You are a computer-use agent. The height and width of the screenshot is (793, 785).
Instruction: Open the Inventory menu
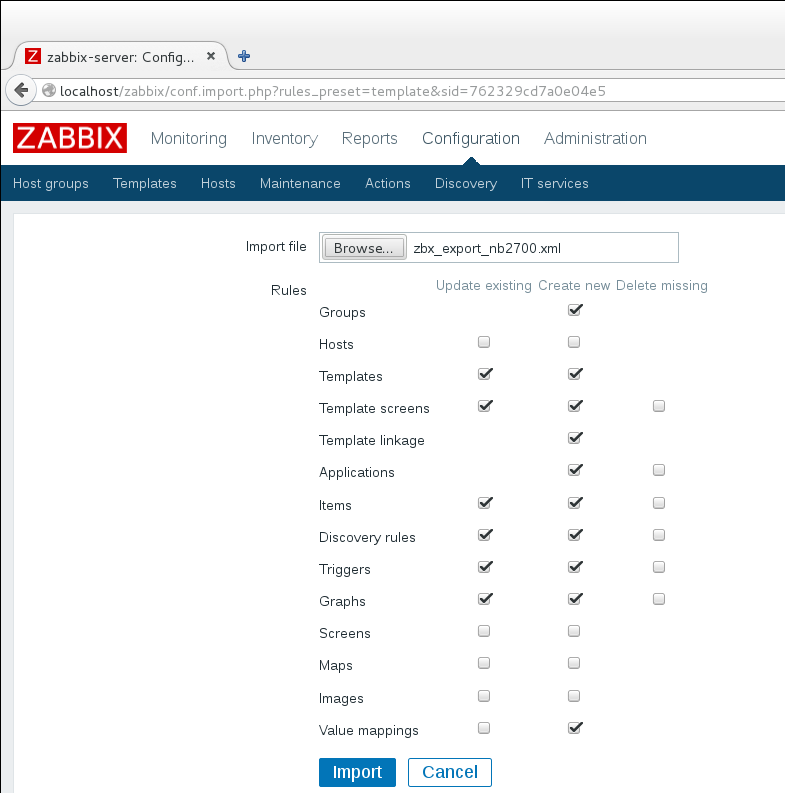point(284,138)
